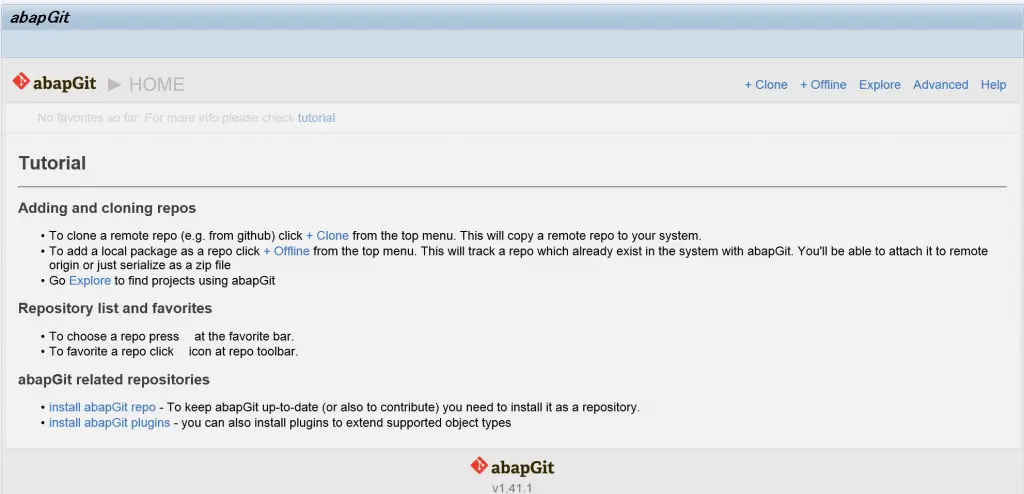The width and height of the screenshot is (1024, 494).
Task: Click the 'No favorites so far' message
Action: point(186,118)
